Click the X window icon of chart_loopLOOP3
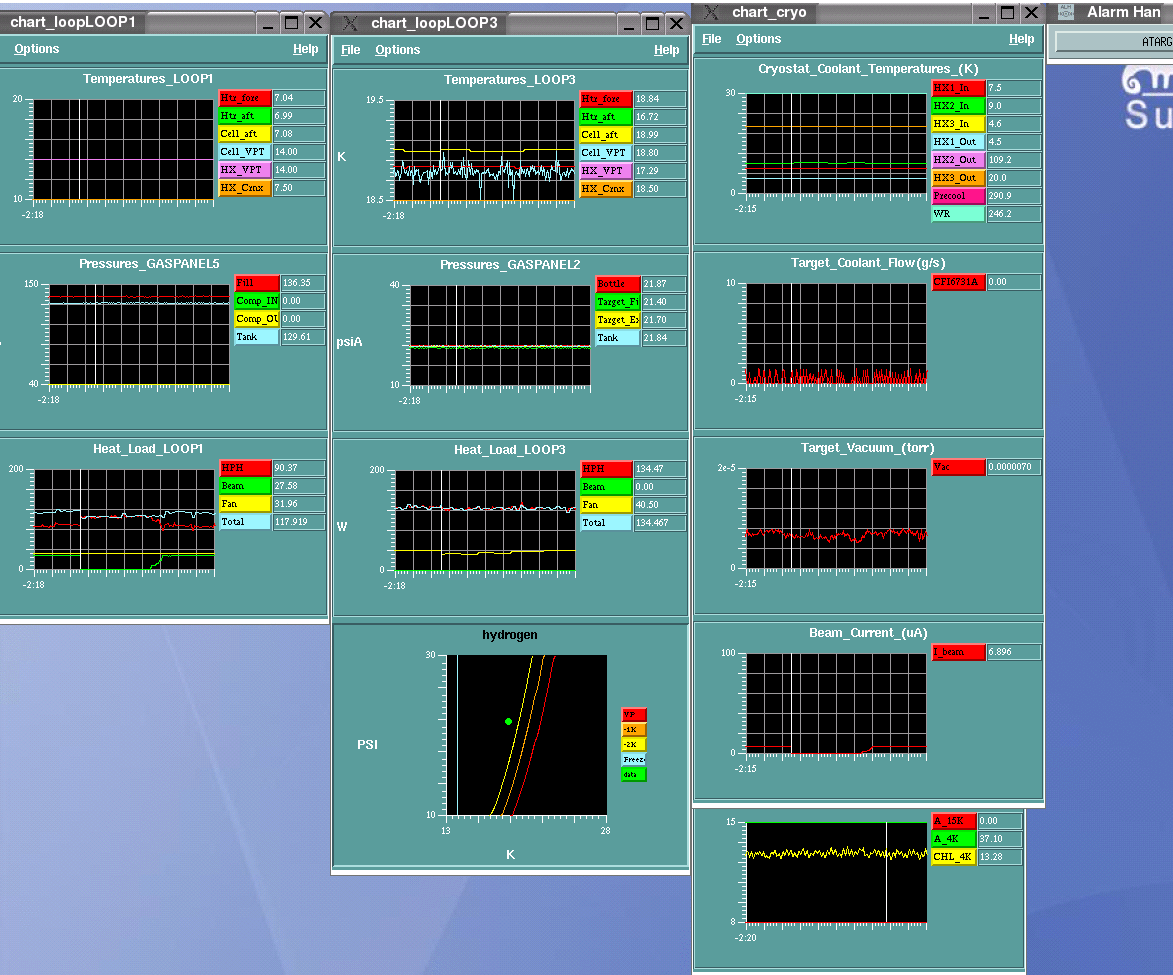The image size is (1173, 975). pyautogui.click(x=350, y=23)
